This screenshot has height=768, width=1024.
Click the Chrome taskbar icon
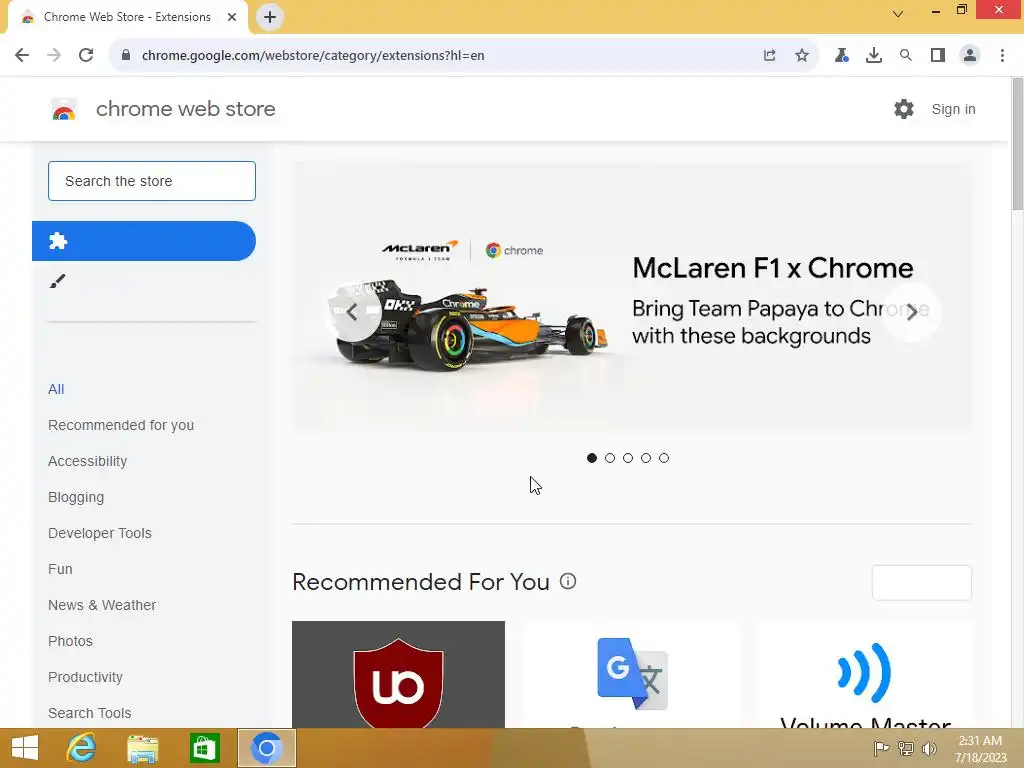pyautogui.click(x=266, y=748)
